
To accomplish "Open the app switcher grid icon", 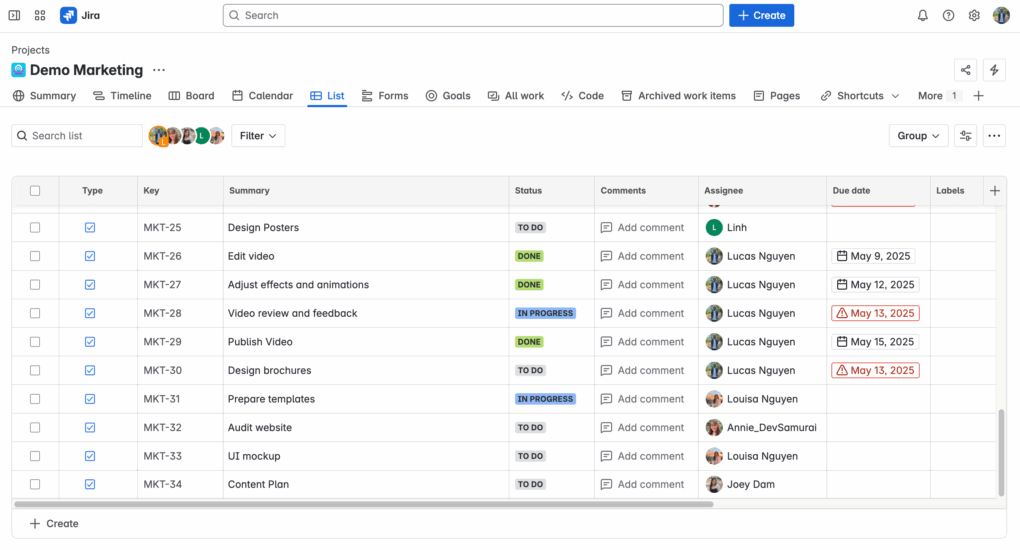I will pyautogui.click(x=40, y=15).
